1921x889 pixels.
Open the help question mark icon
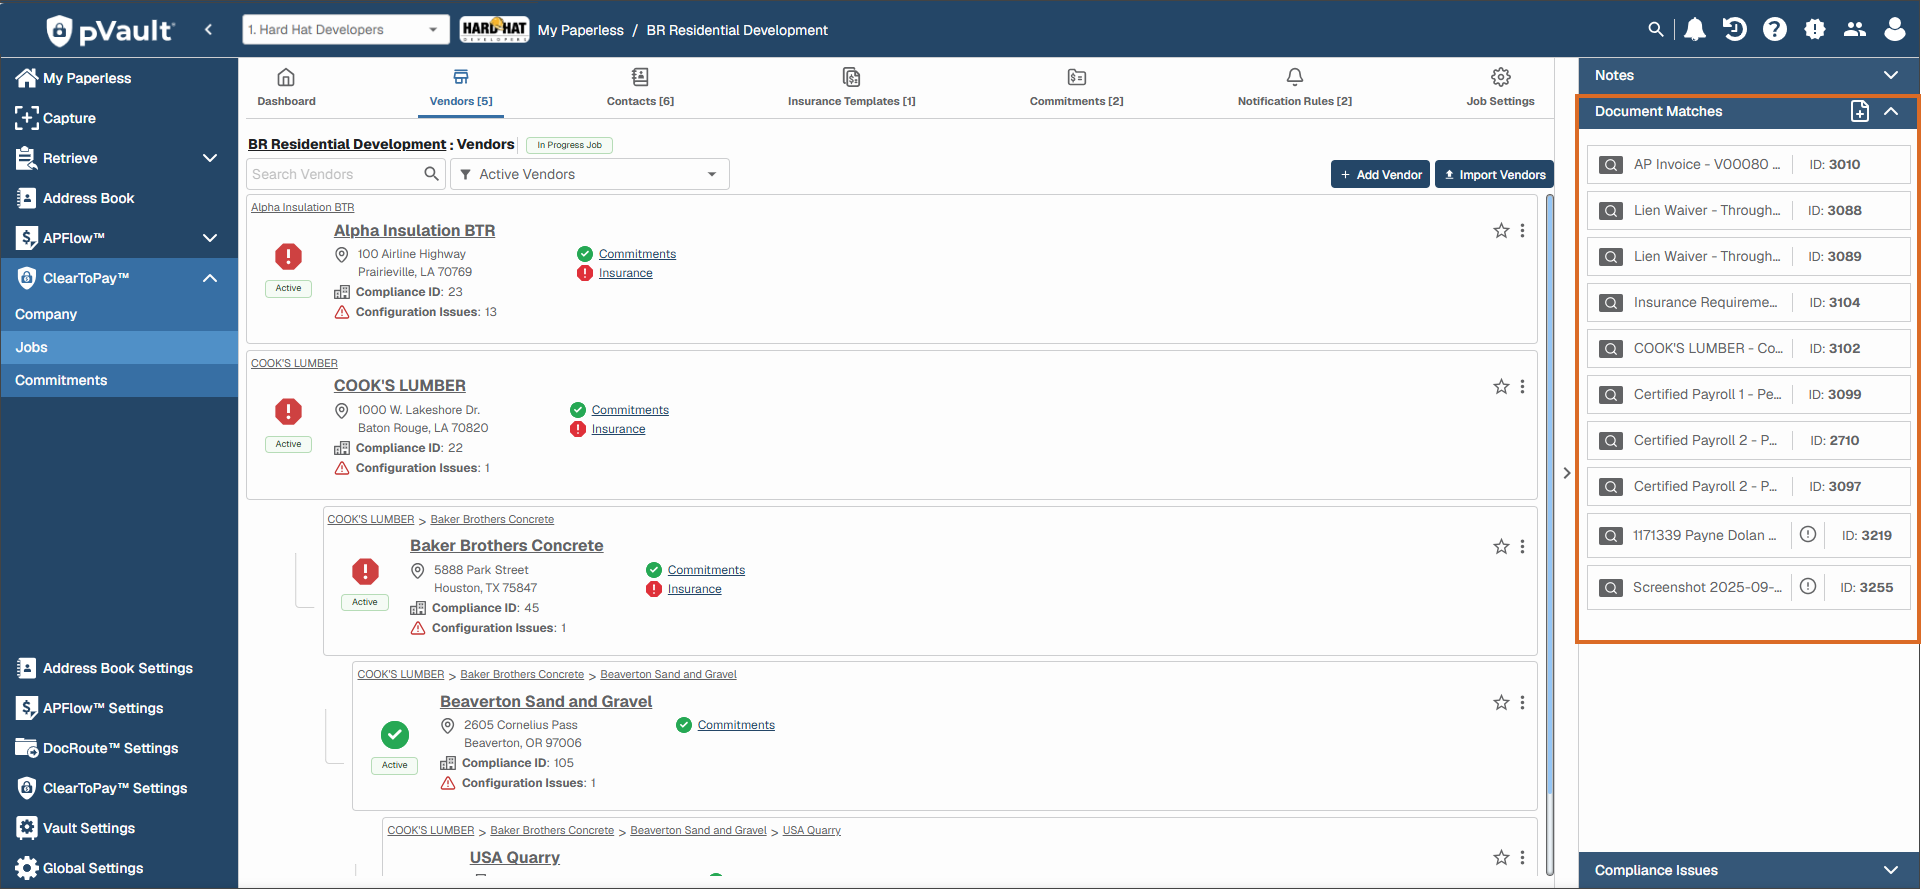[x=1775, y=30]
